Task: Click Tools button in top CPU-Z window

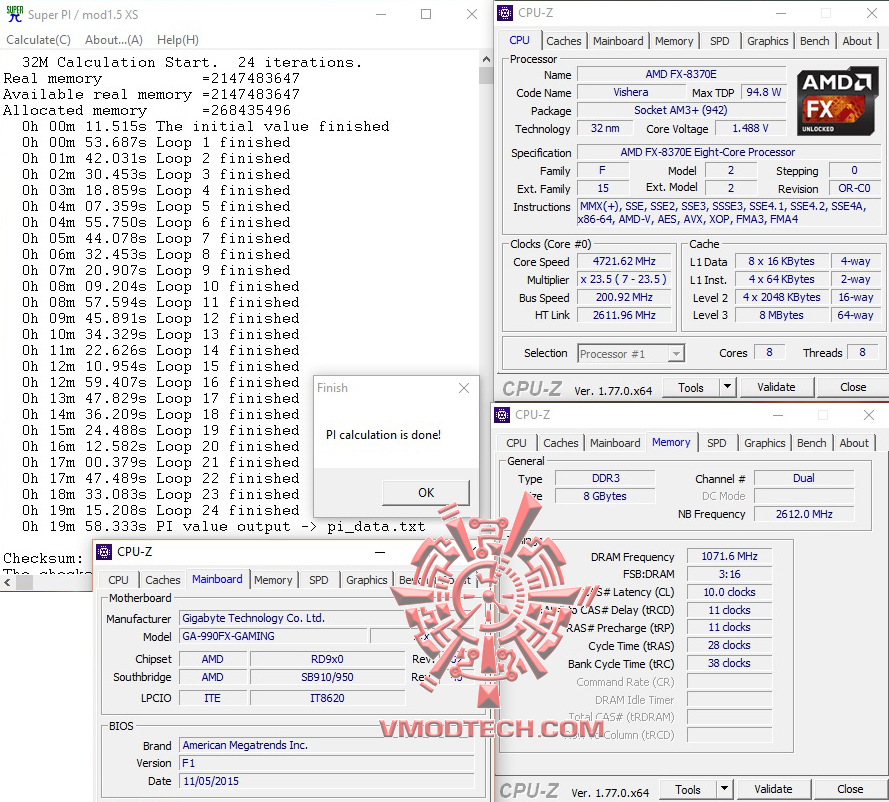Action: (x=691, y=388)
